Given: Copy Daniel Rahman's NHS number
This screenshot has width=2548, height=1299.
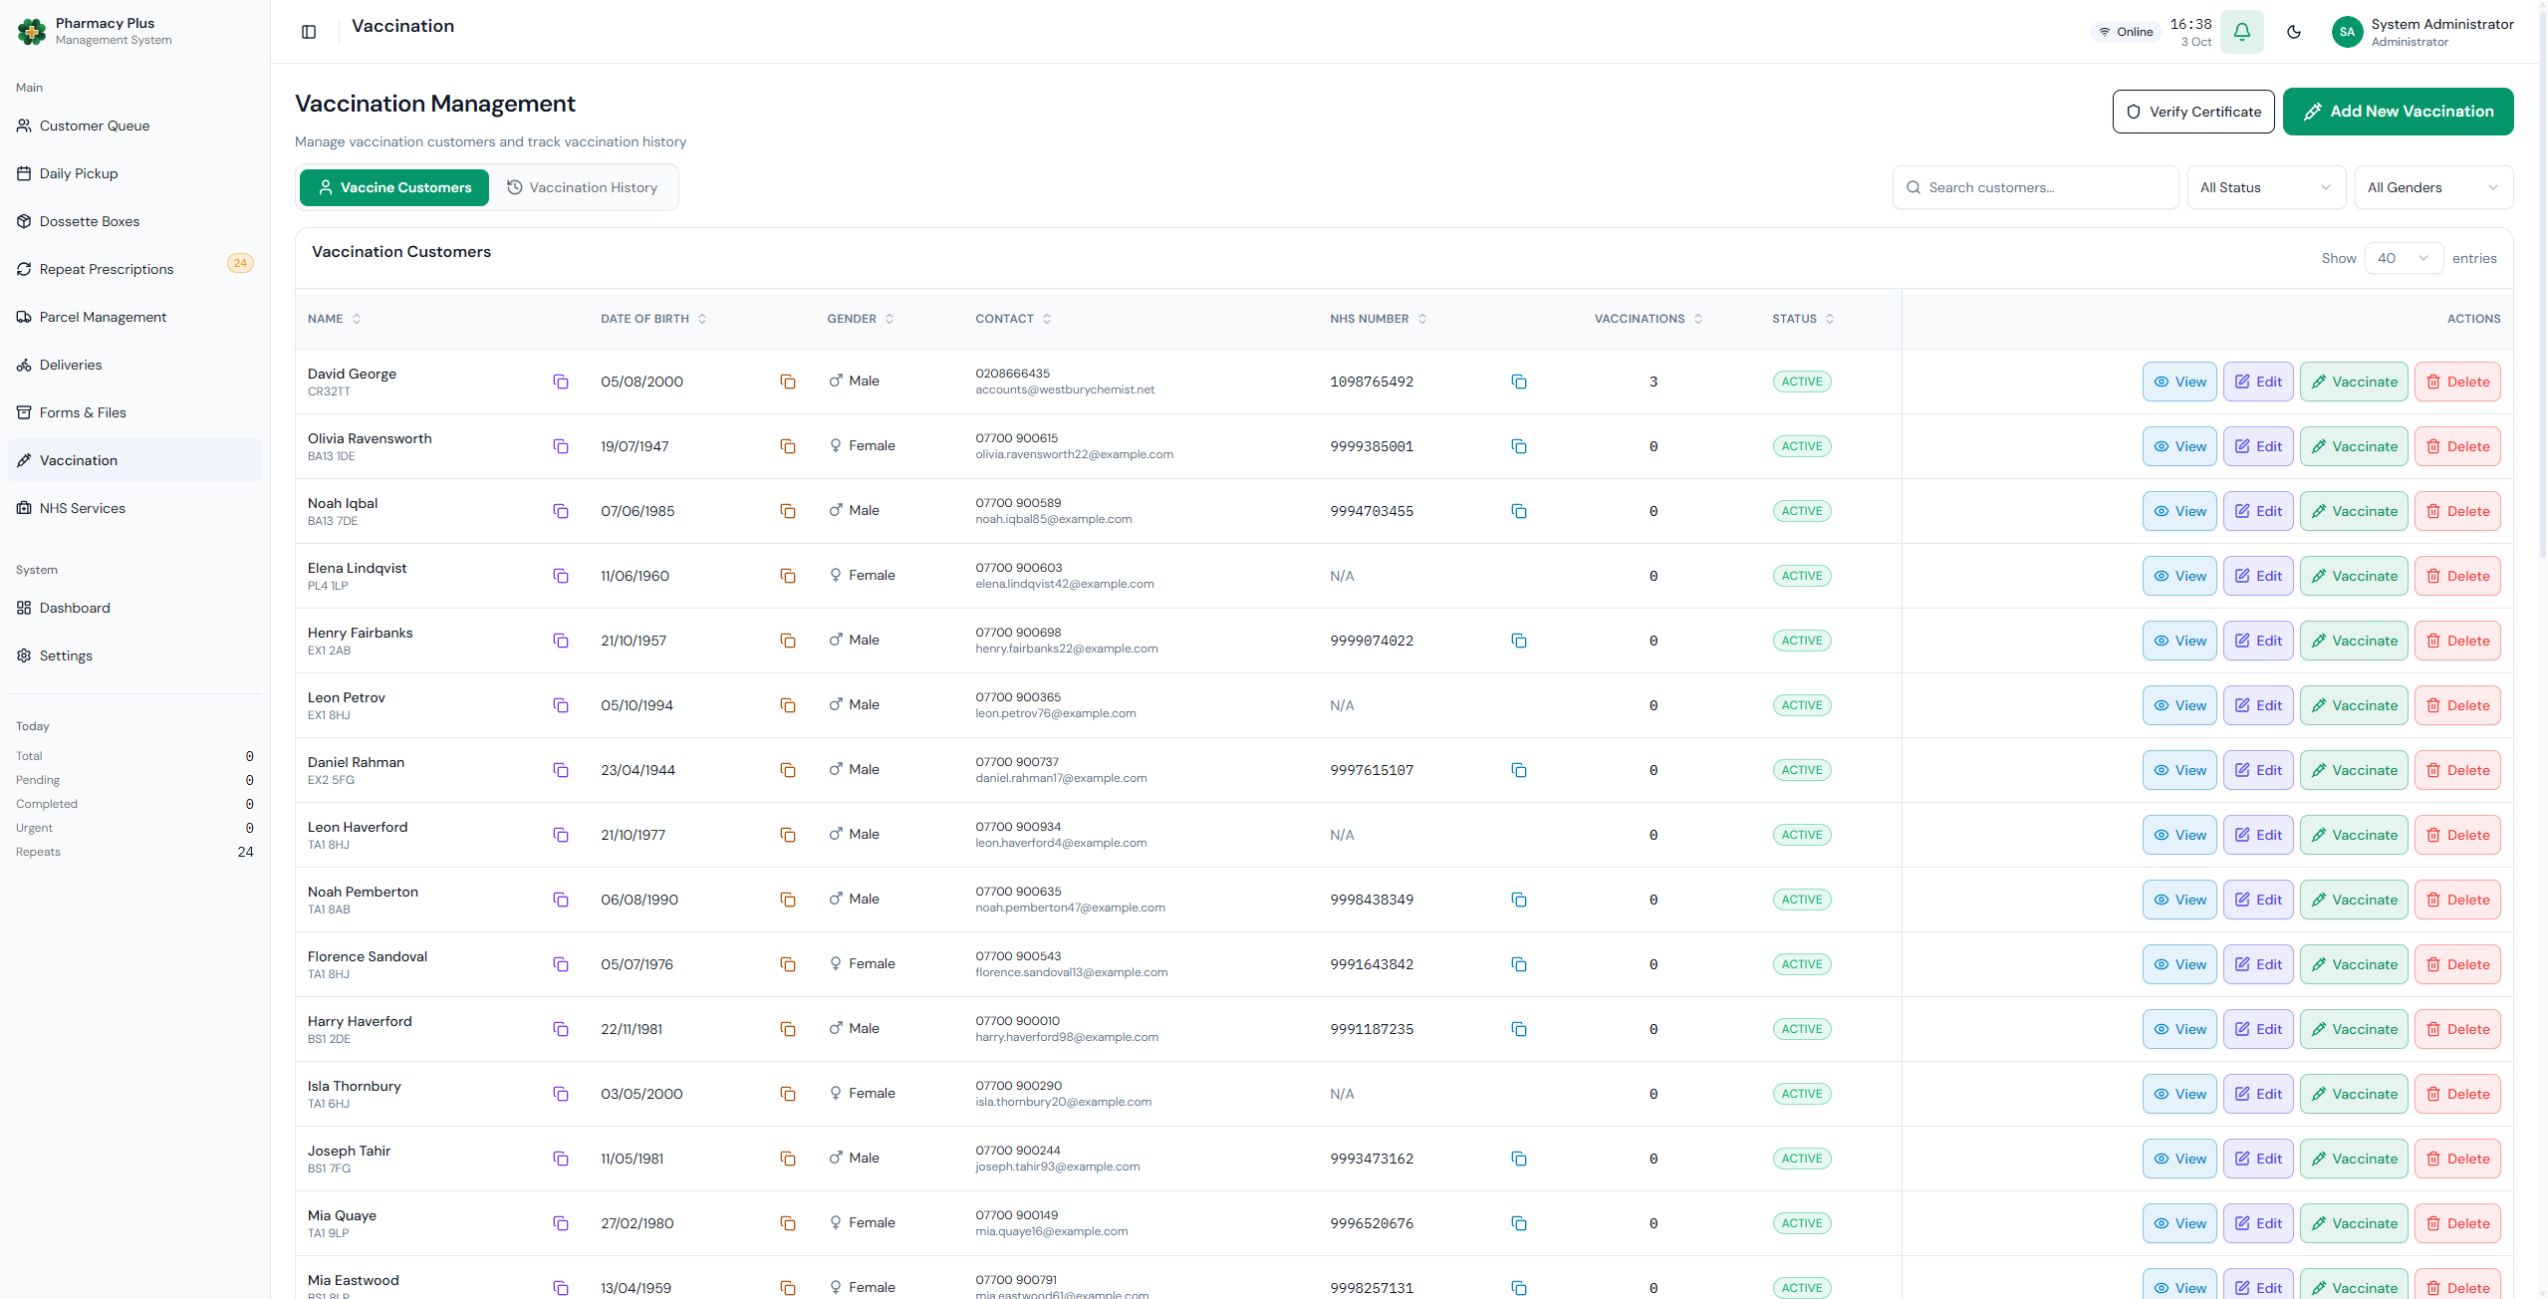Looking at the screenshot, I should [x=1519, y=771].
